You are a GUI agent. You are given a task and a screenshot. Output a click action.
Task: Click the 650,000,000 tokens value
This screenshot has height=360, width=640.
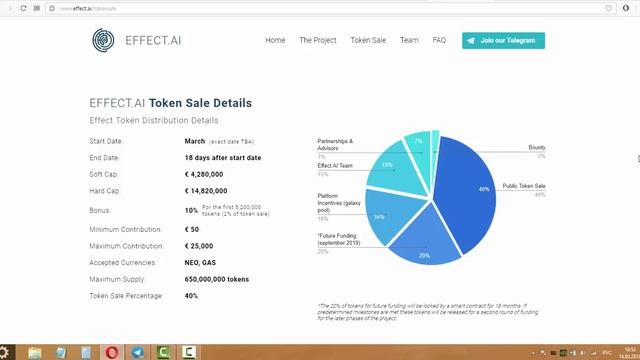tap(217, 279)
